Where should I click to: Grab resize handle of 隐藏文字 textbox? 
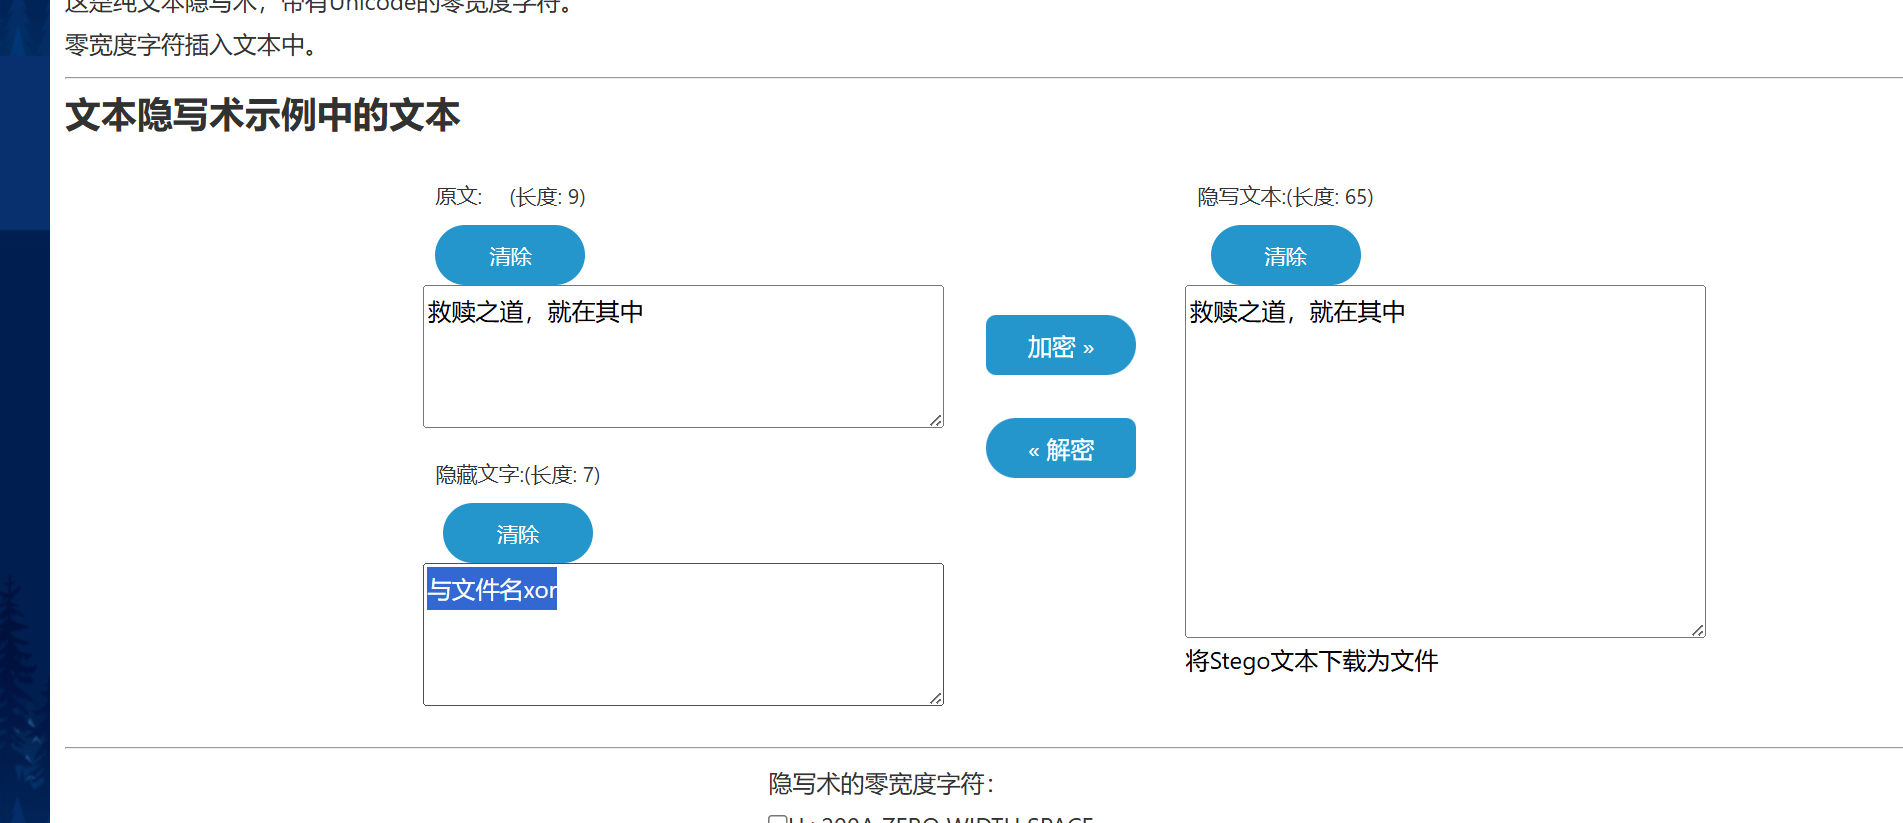[936, 698]
